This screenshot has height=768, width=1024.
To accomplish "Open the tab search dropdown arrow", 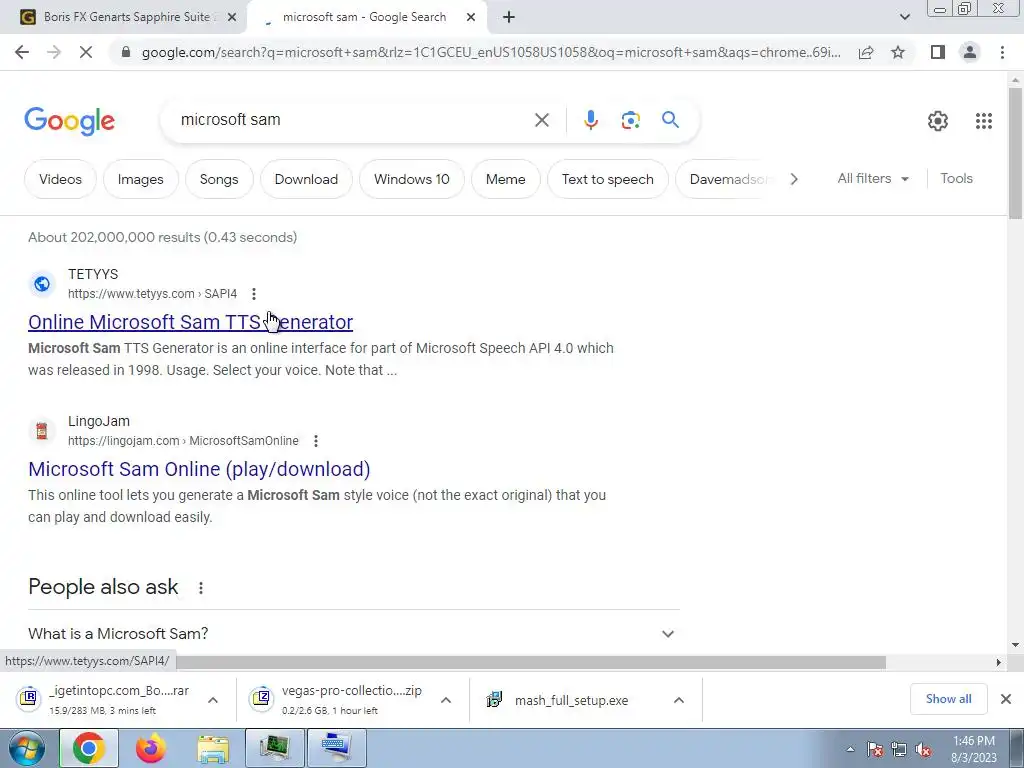I will click(904, 18).
